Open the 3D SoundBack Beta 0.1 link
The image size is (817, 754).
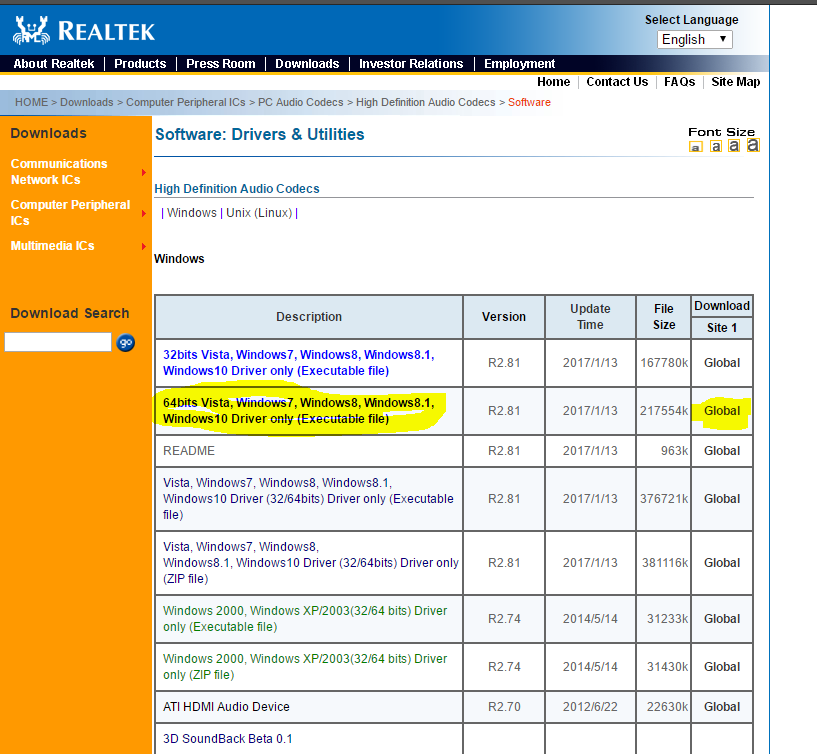click(x=228, y=739)
